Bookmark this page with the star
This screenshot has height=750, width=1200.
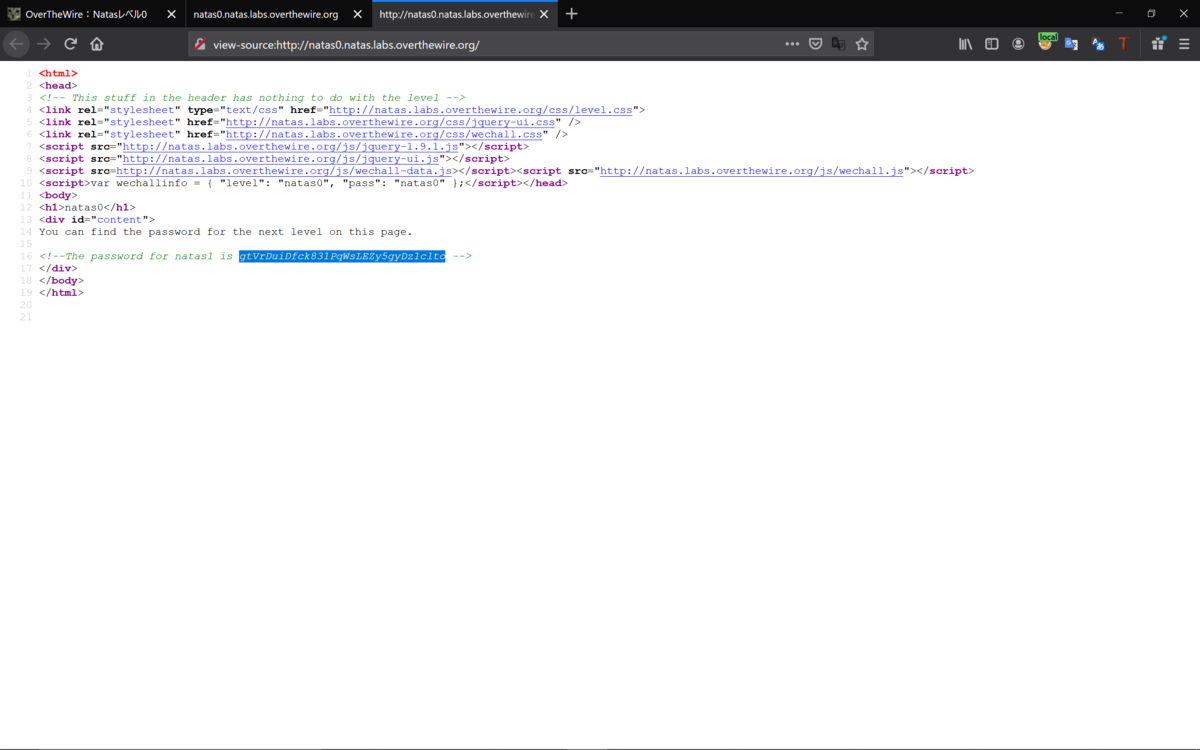point(862,44)
